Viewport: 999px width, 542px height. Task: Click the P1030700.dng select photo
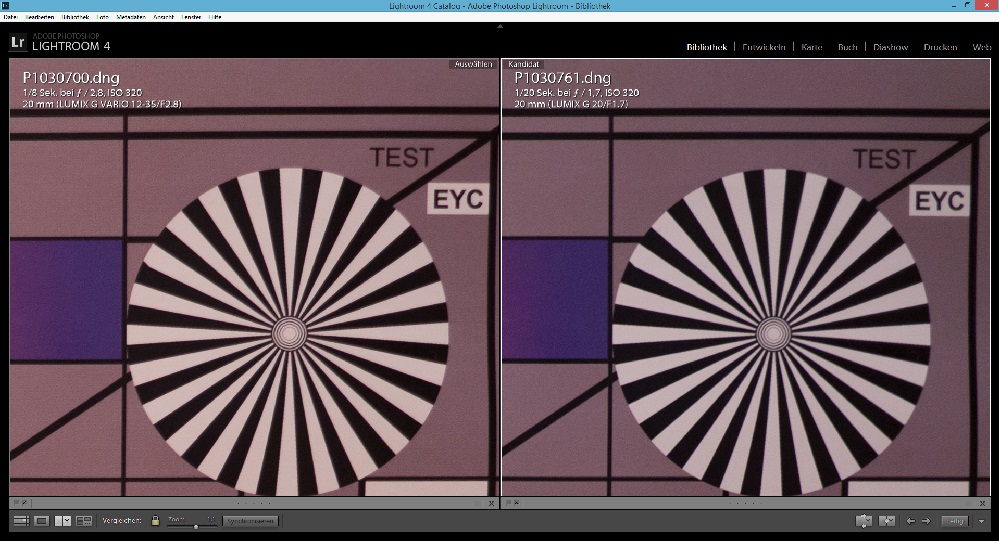[254, 277]
